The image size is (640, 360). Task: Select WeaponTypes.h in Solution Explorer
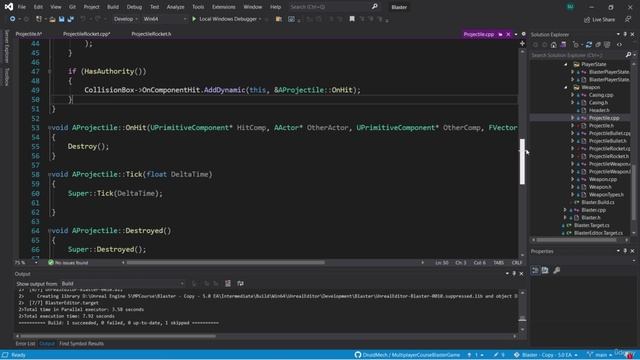pyautogui.click(x=606, y=195)
